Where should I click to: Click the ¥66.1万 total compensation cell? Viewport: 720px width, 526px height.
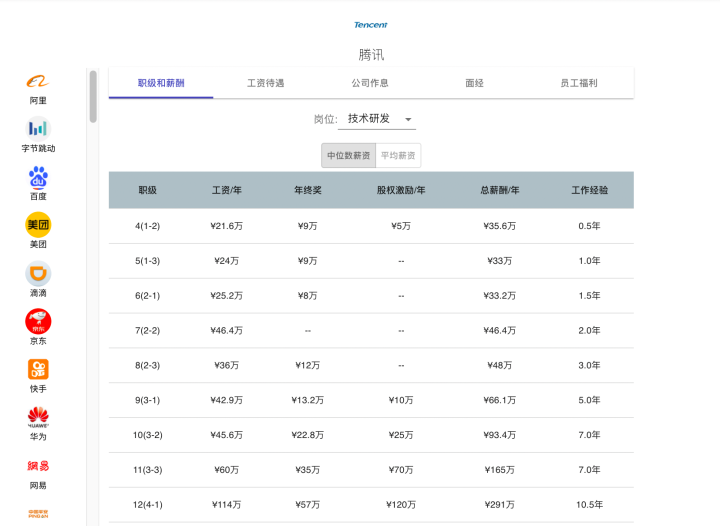[500, 400]
